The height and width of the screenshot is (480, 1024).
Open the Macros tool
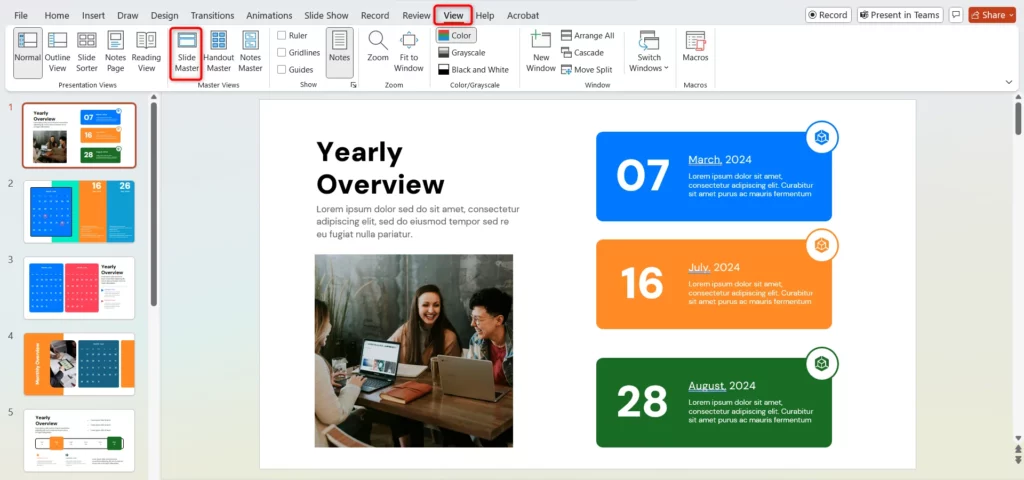[695, 52]
